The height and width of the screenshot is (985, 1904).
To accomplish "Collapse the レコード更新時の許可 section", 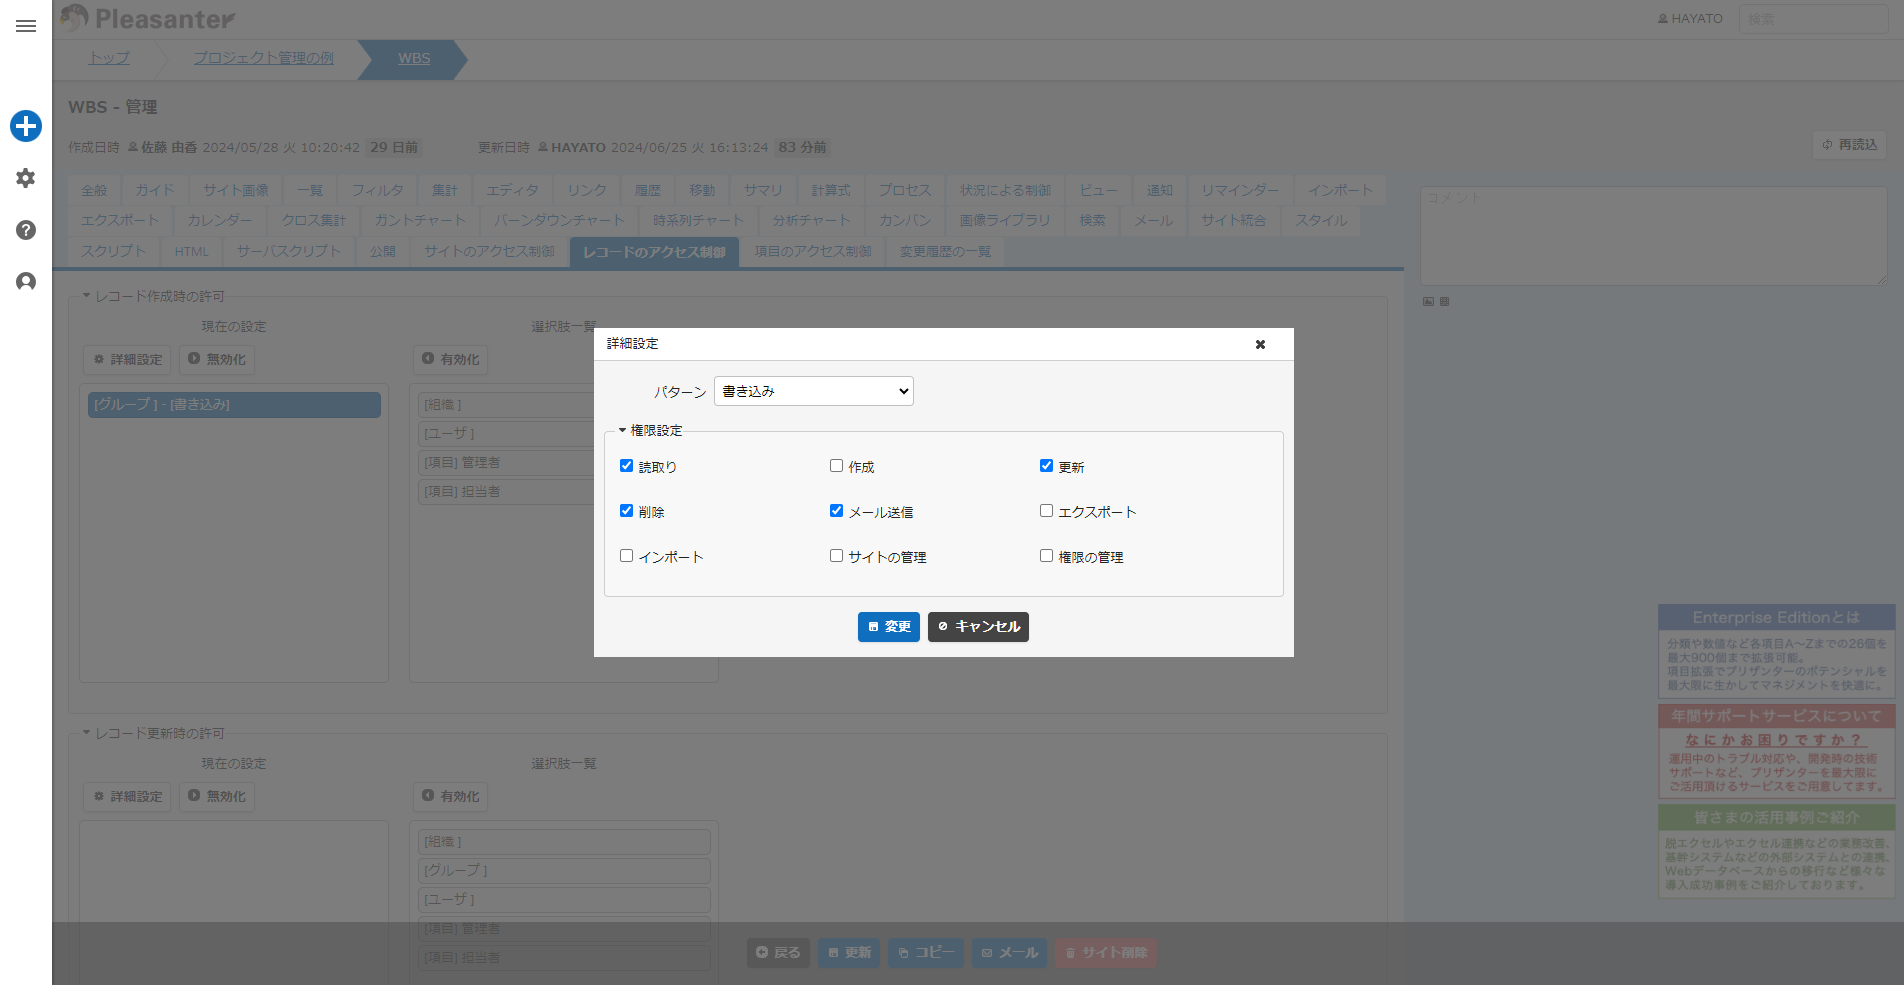I will coord(154,733).
